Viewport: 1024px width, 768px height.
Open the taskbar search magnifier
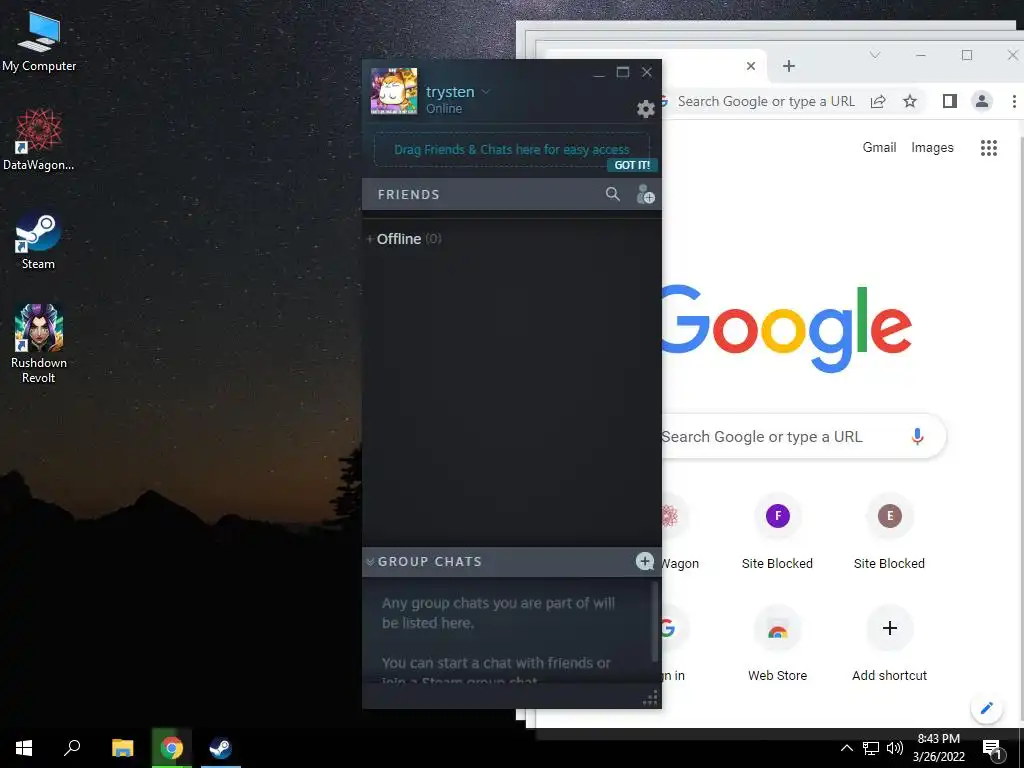pyautogui.click(x=72, y=748)
